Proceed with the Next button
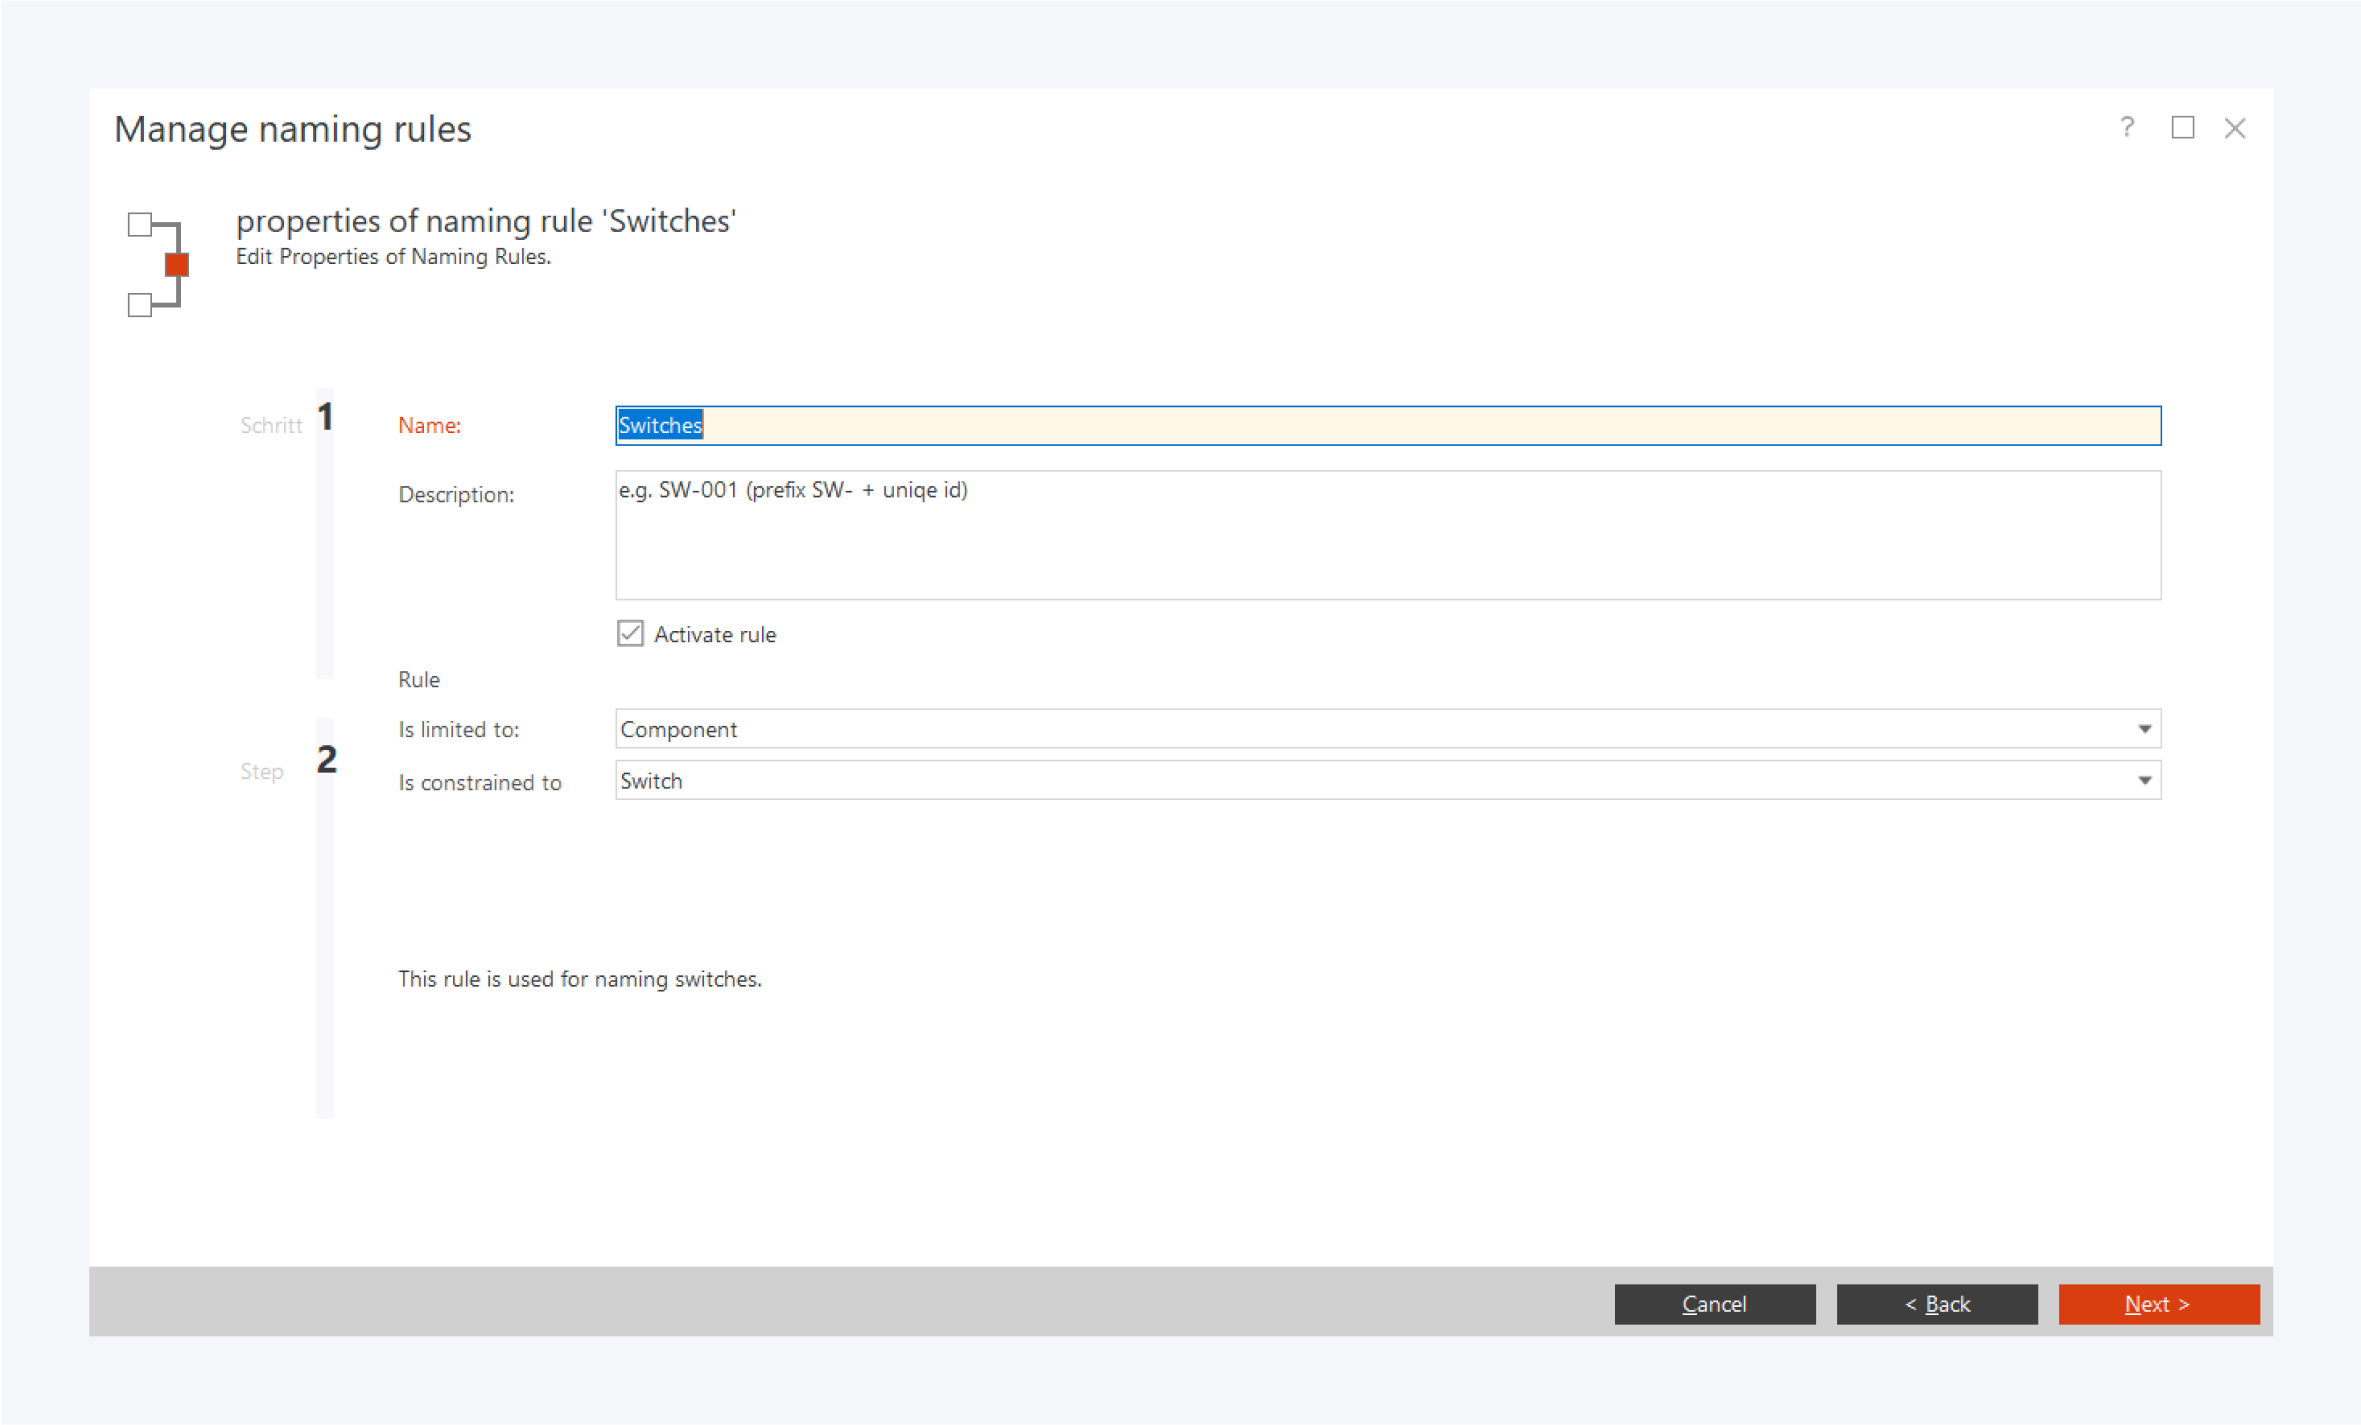Viewport: 2361px width, 1425px height. (x=2158, y=1304)
